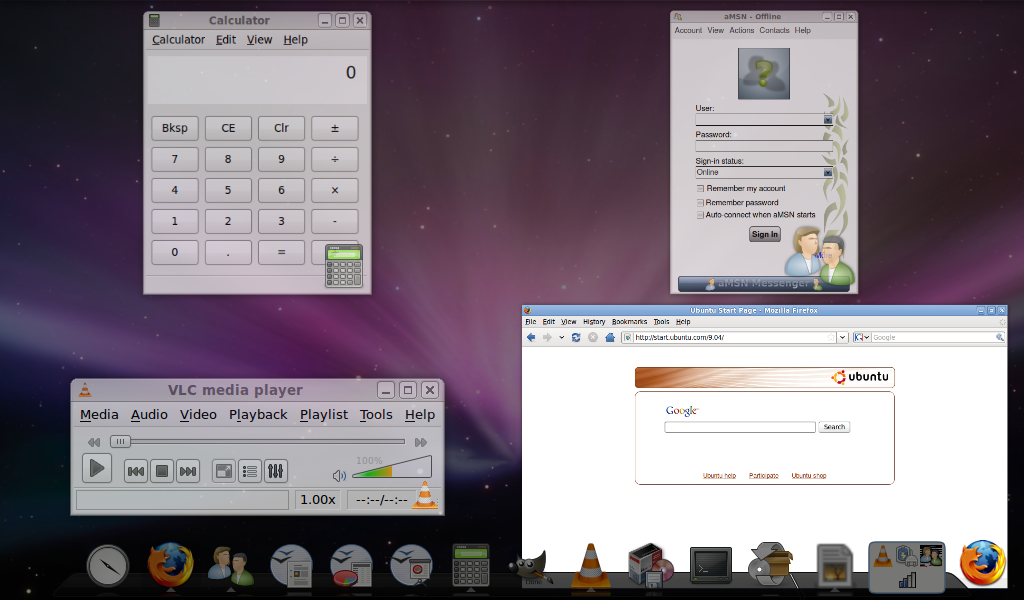Screen dimensions: 1024x600
Task: Click VLC's previous track button
Action: 136,471
